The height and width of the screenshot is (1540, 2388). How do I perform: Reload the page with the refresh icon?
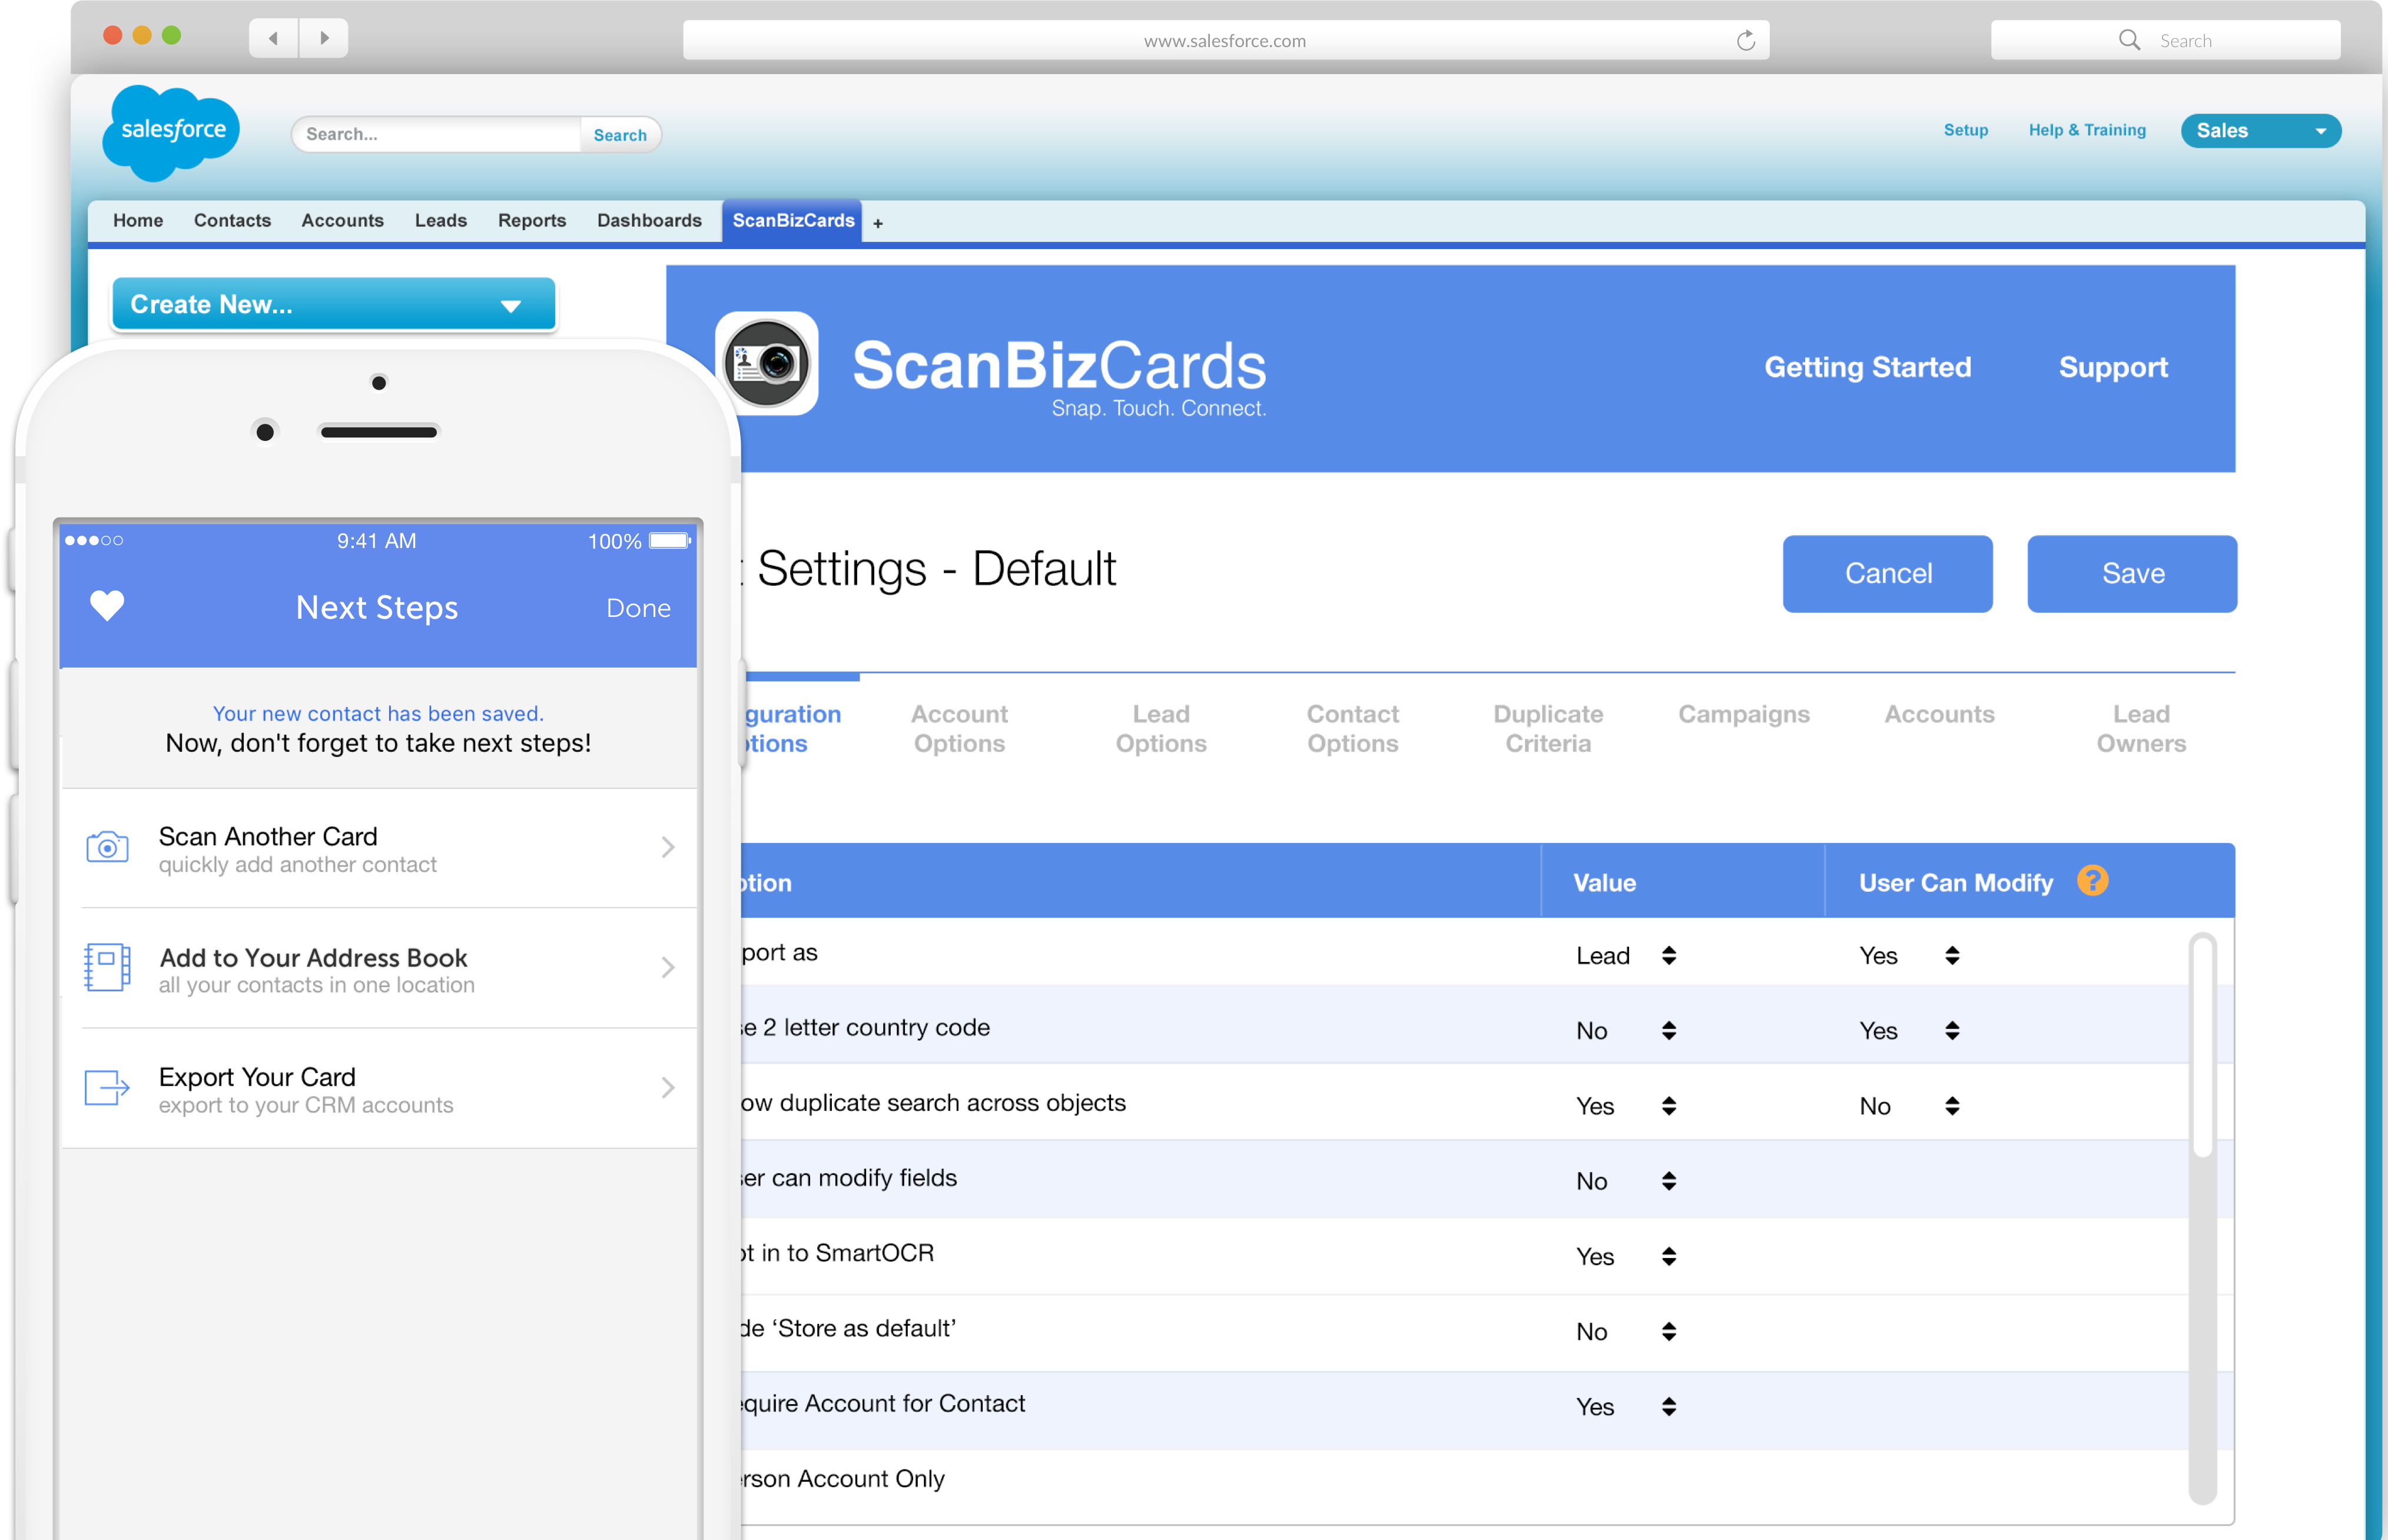[x=1745, y=40]
